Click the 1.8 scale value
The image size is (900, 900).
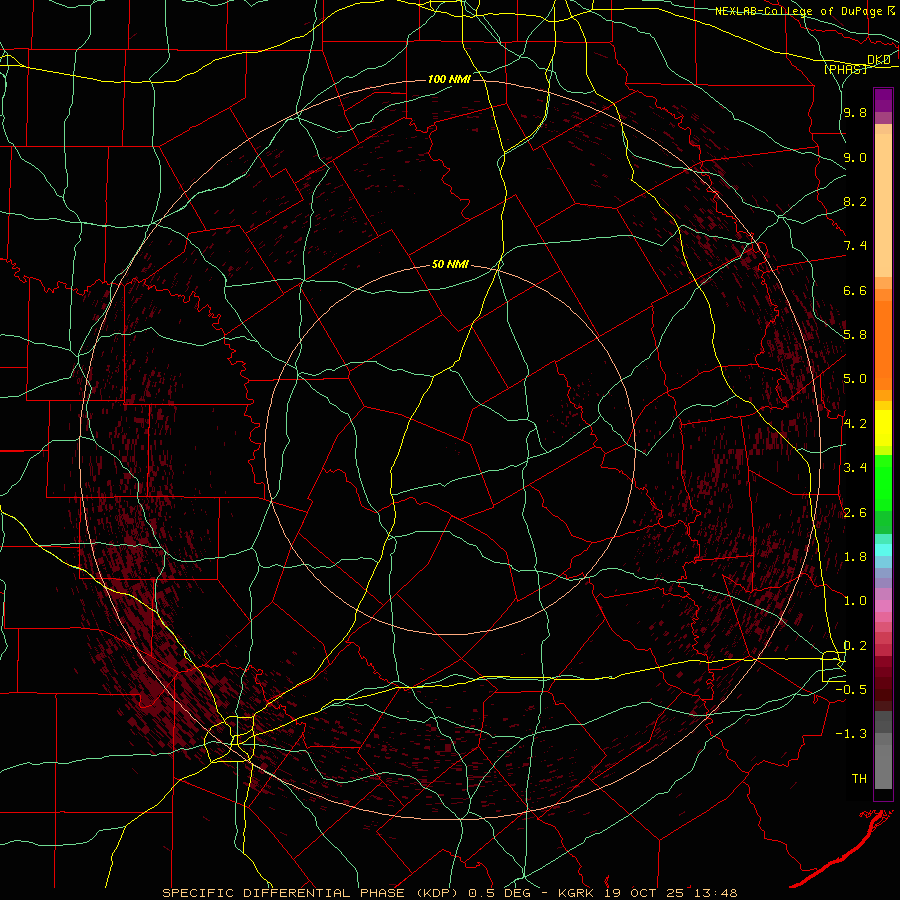coord(855,557)
